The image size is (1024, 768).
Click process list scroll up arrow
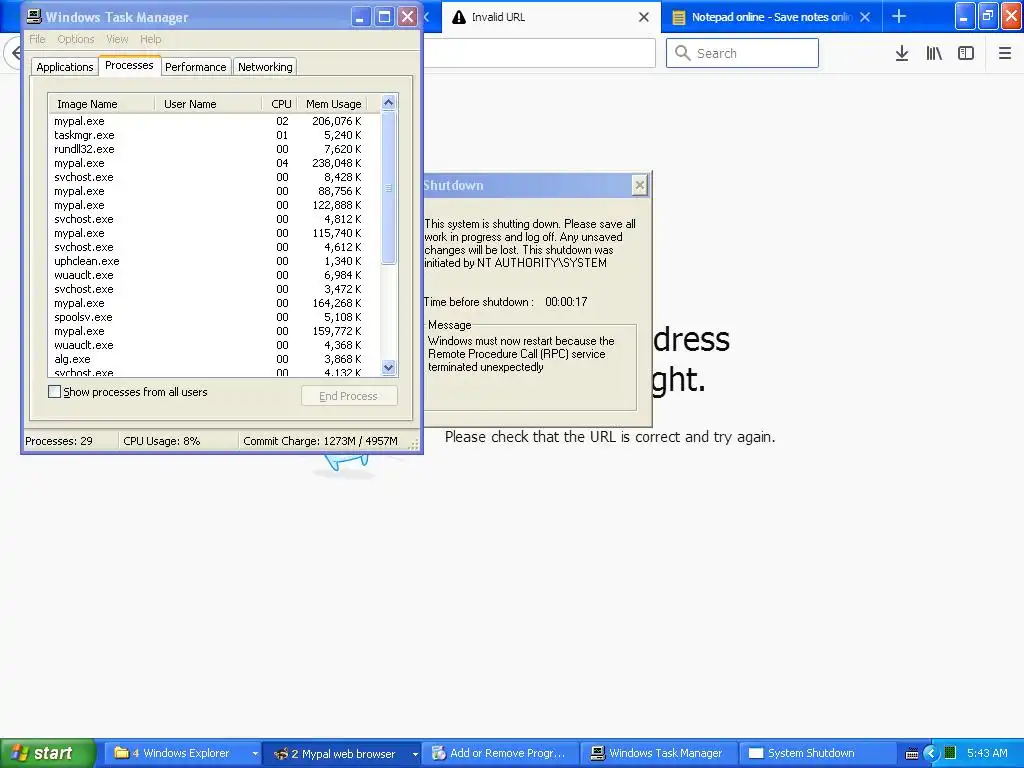tap(389, 103)
